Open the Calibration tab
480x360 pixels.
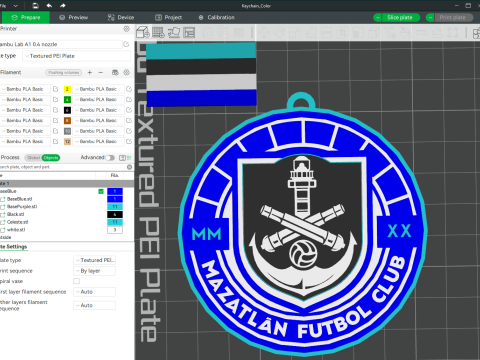pyautogui.click(x=217, y=17)
